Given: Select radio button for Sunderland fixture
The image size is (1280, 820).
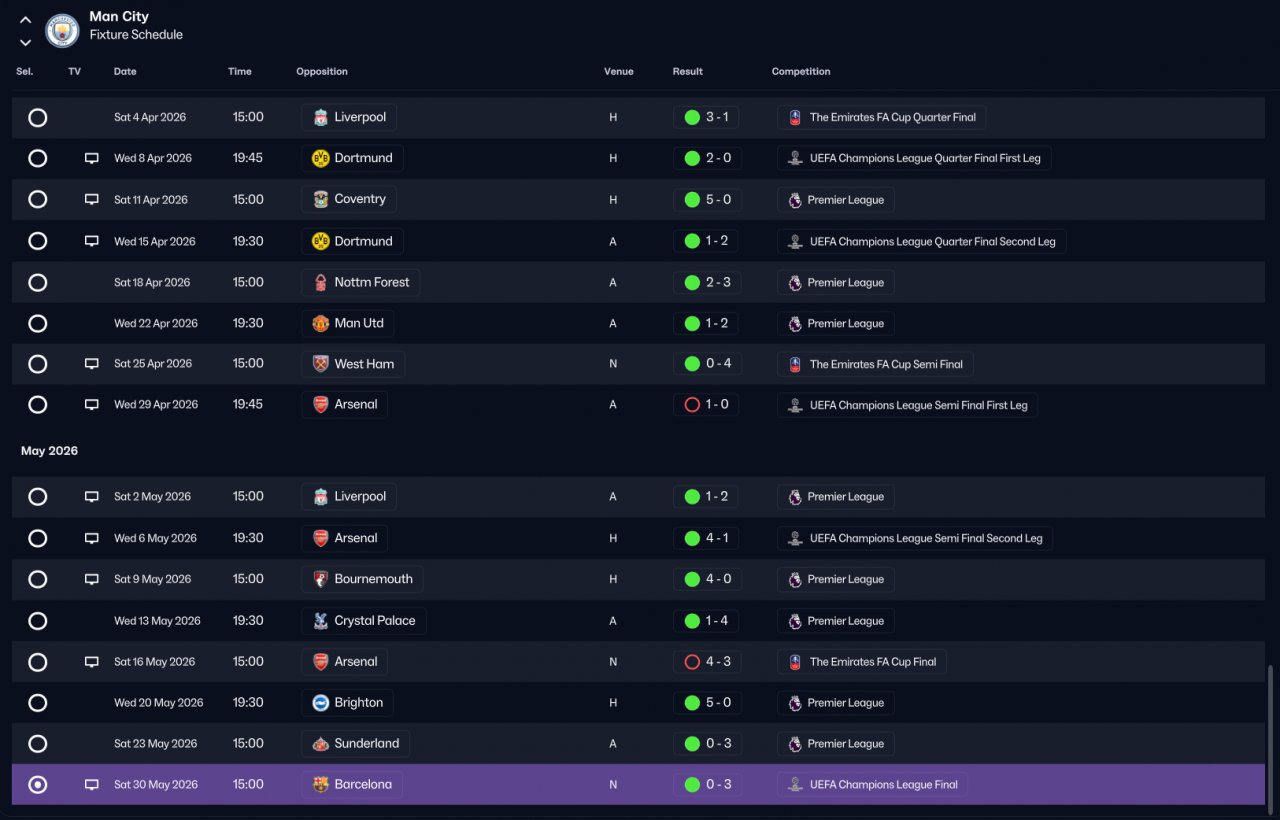Looking at the screenshot, I should click(38, 744).
